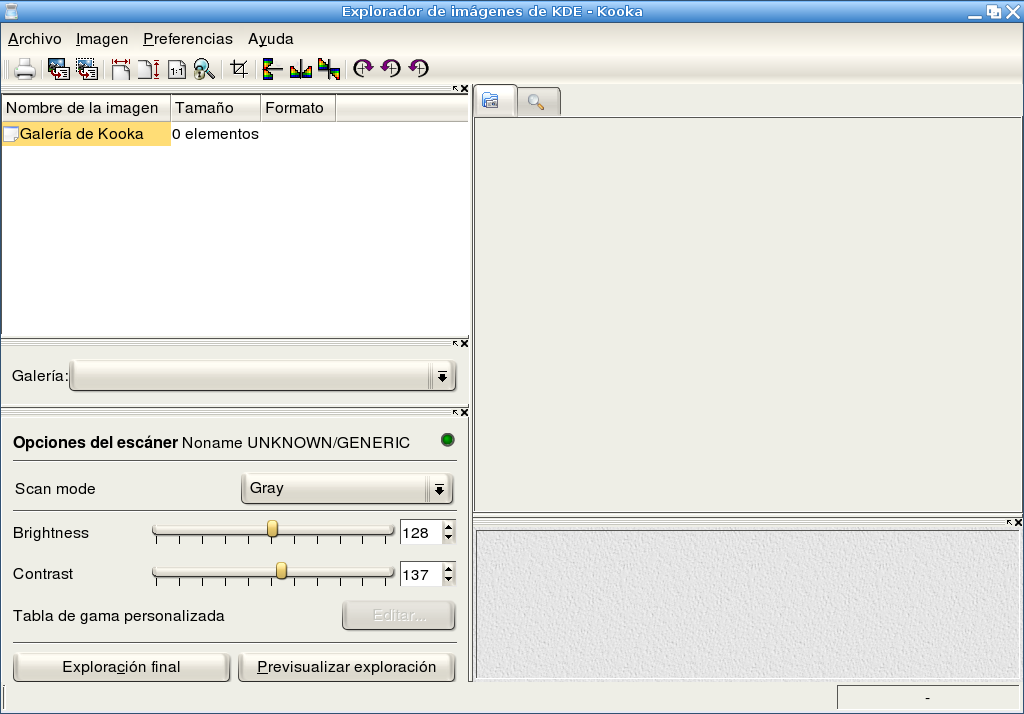Open the Scan mode Gray dropdown
The height and width of the screenshot is (714, 1024).
point(347,489)
